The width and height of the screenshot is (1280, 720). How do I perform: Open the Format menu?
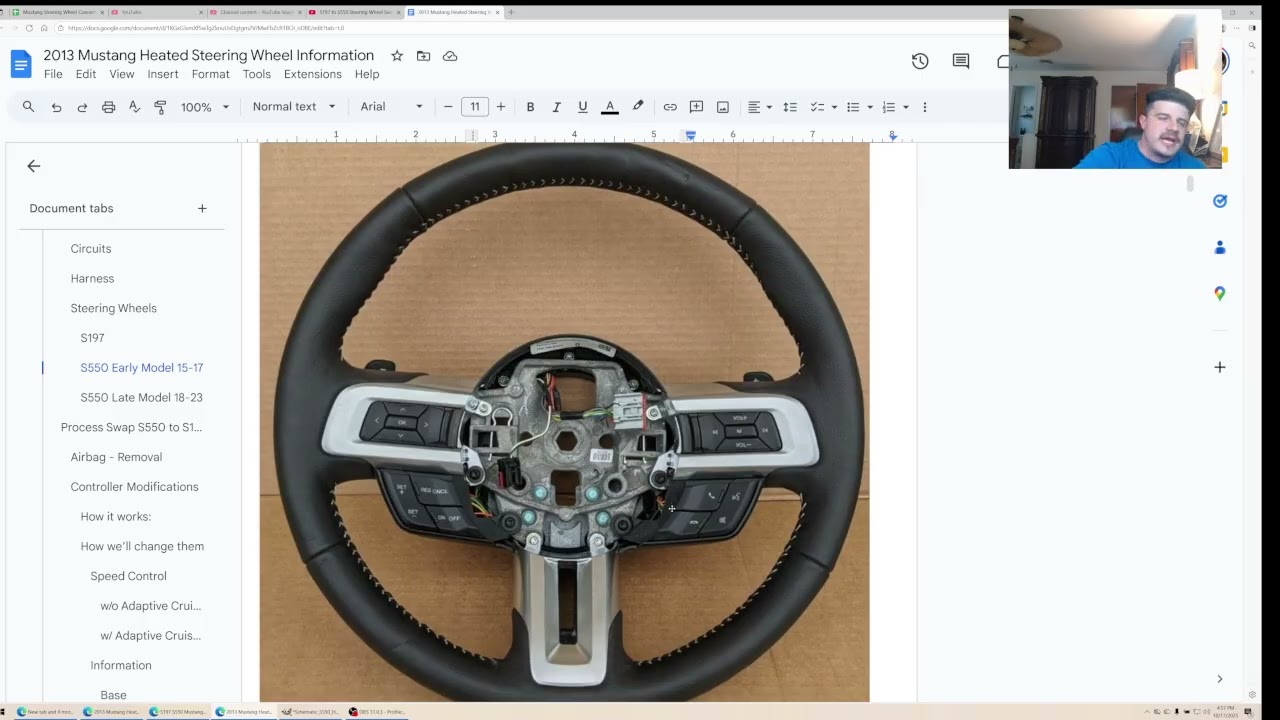click(210, 74)
